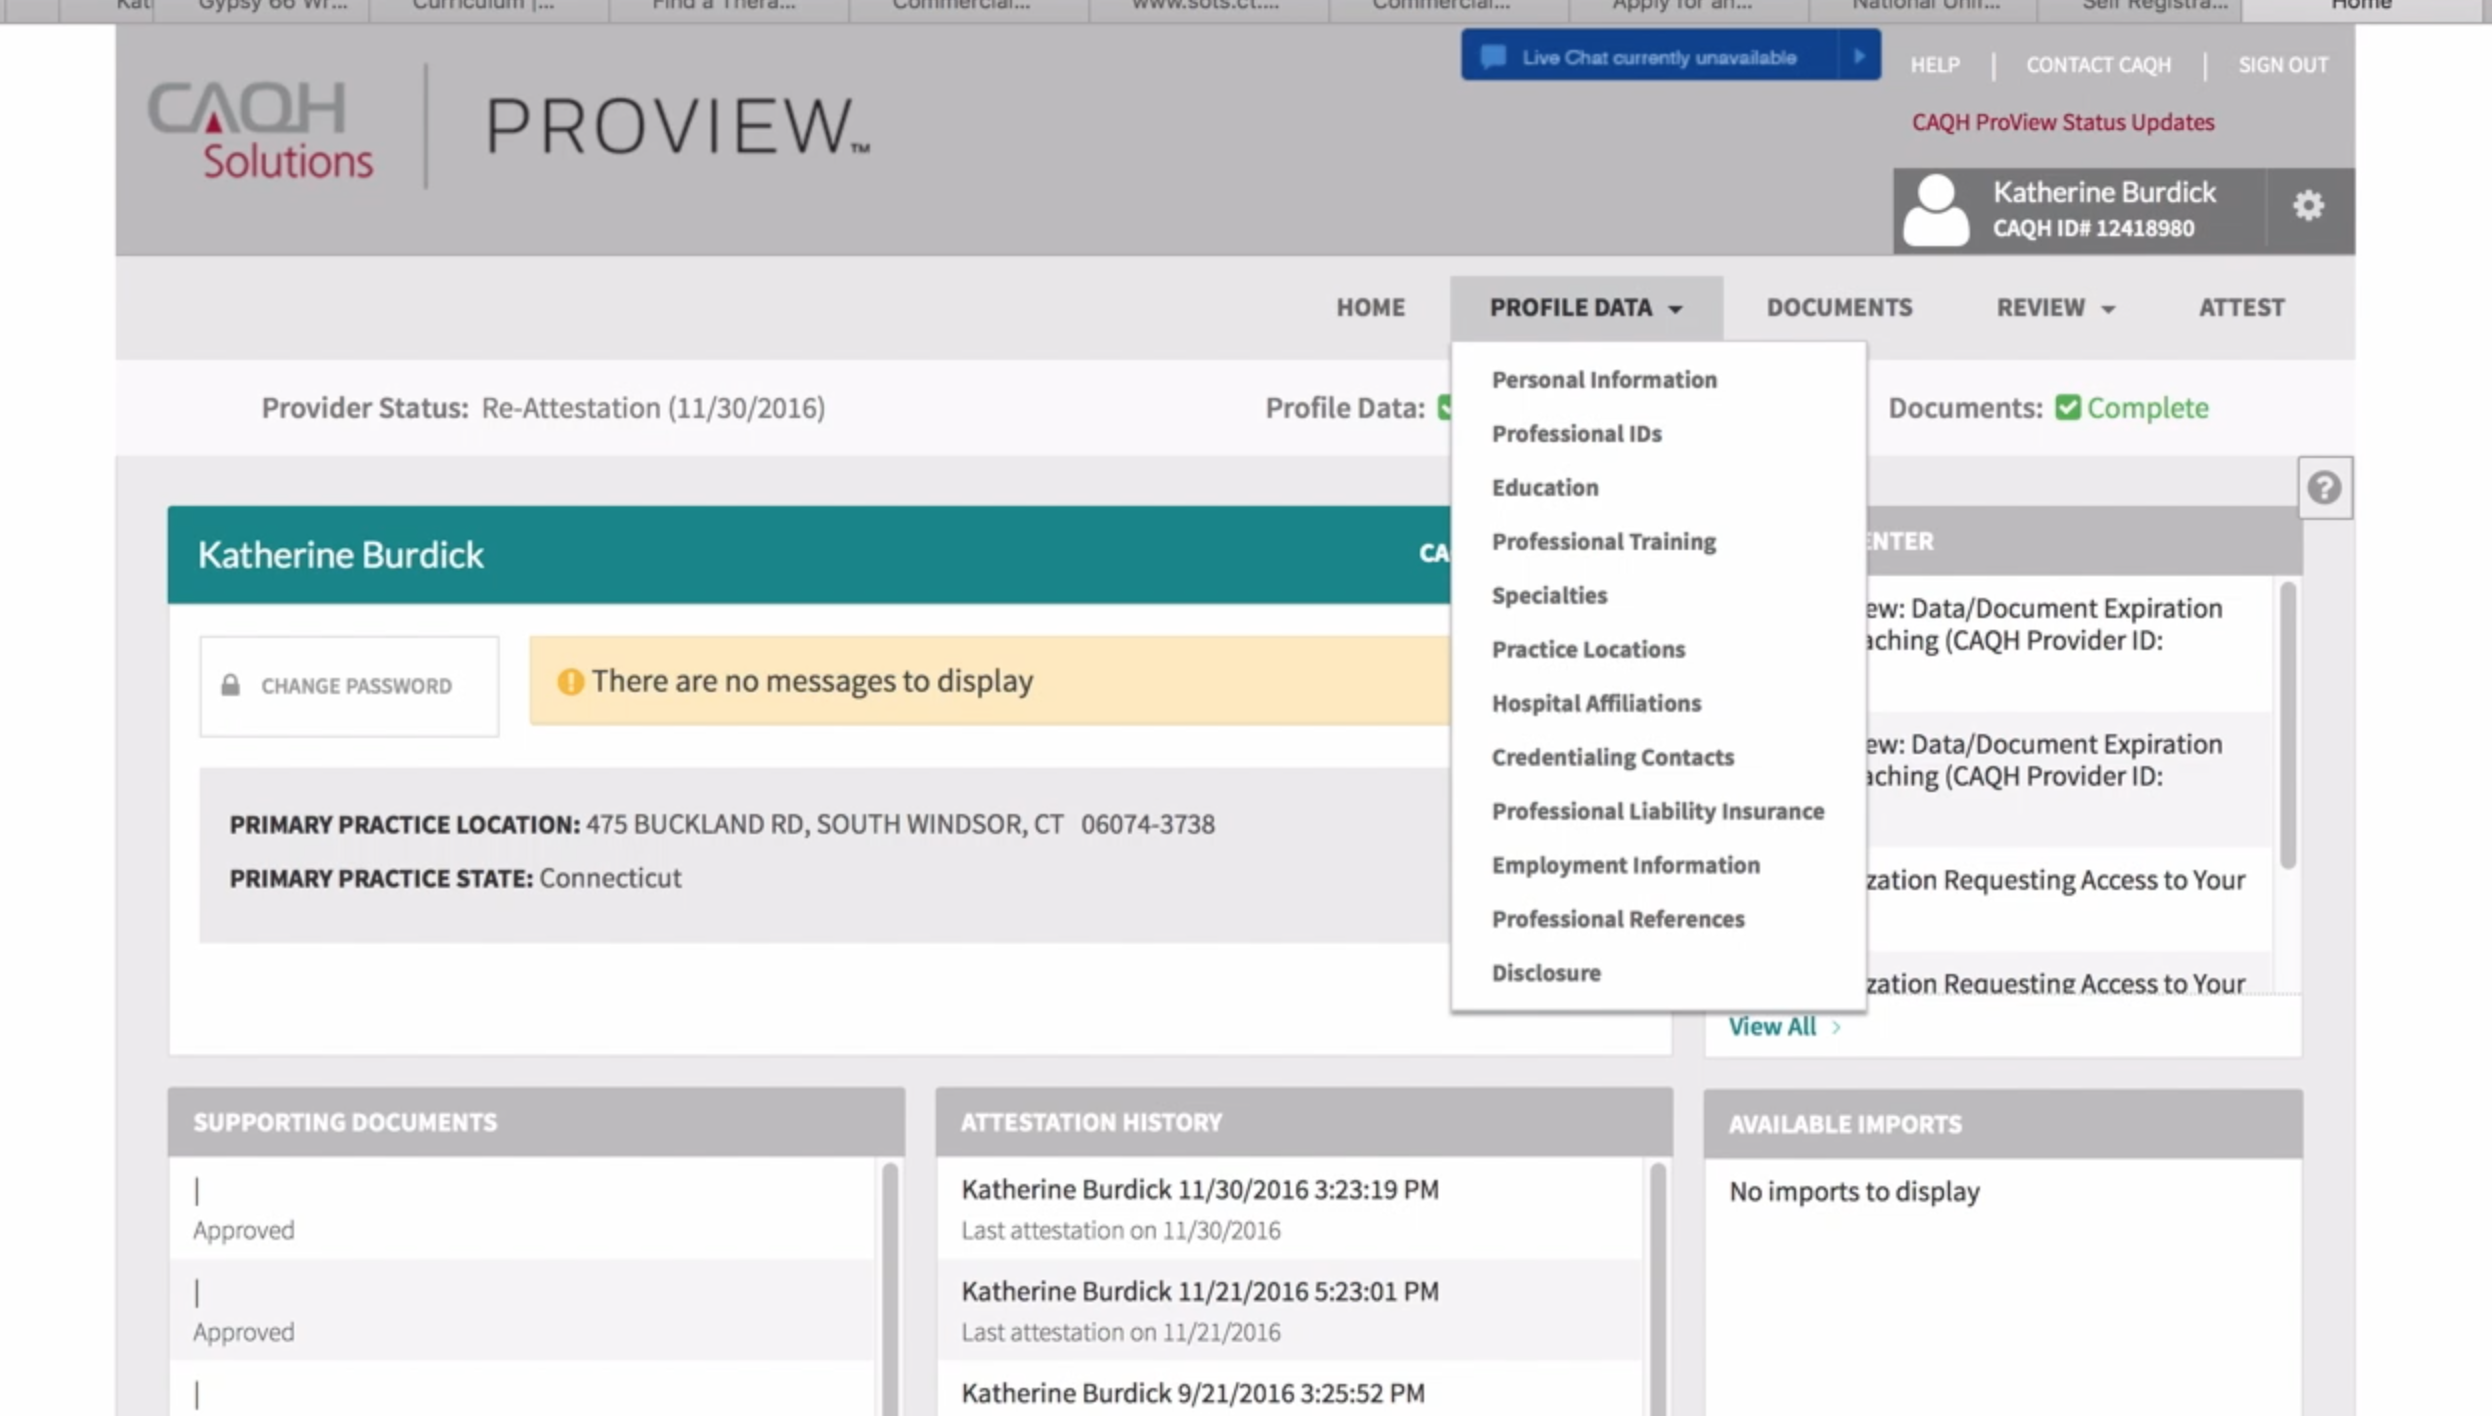Choose Employment Information menu item
The width and height of the screenshot is (2492, 1416).
(1625, 866)
